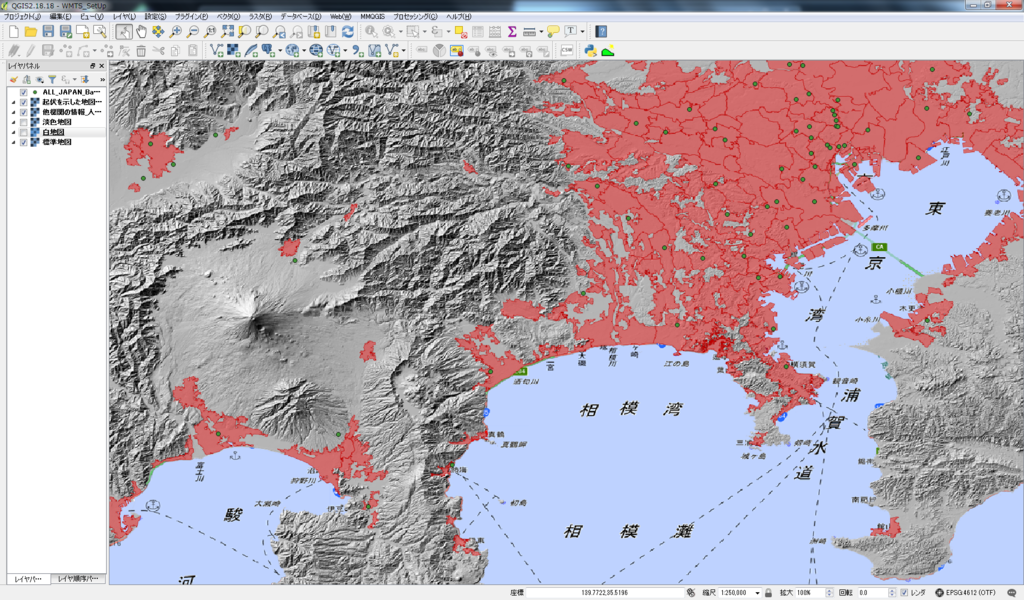The image size is (1024, 600).
Task: Expand the 白地図 layer tree node
Action: click(14, 132)
